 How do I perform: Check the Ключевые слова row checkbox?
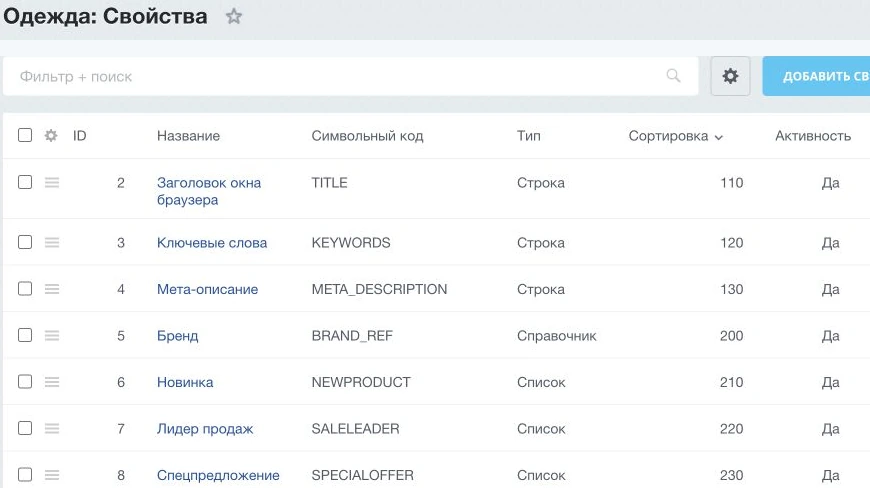(x=25, y=242)
